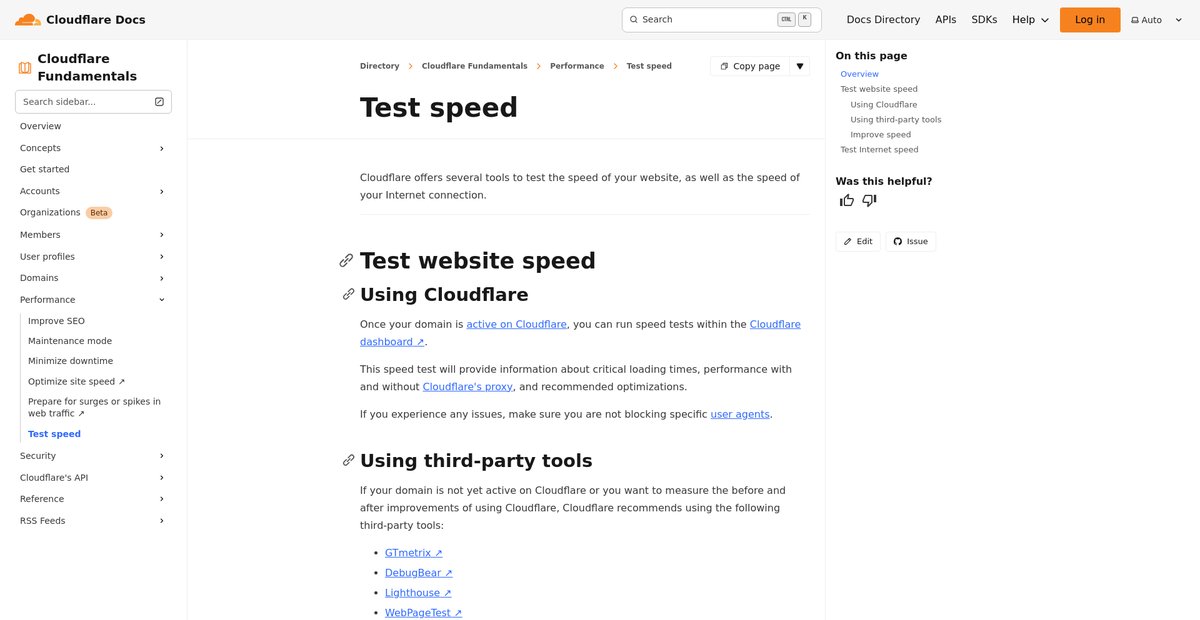Viewport: 1200px width, 620px height.
Task: Focus the top Search field
Action: tap(721, 20)
